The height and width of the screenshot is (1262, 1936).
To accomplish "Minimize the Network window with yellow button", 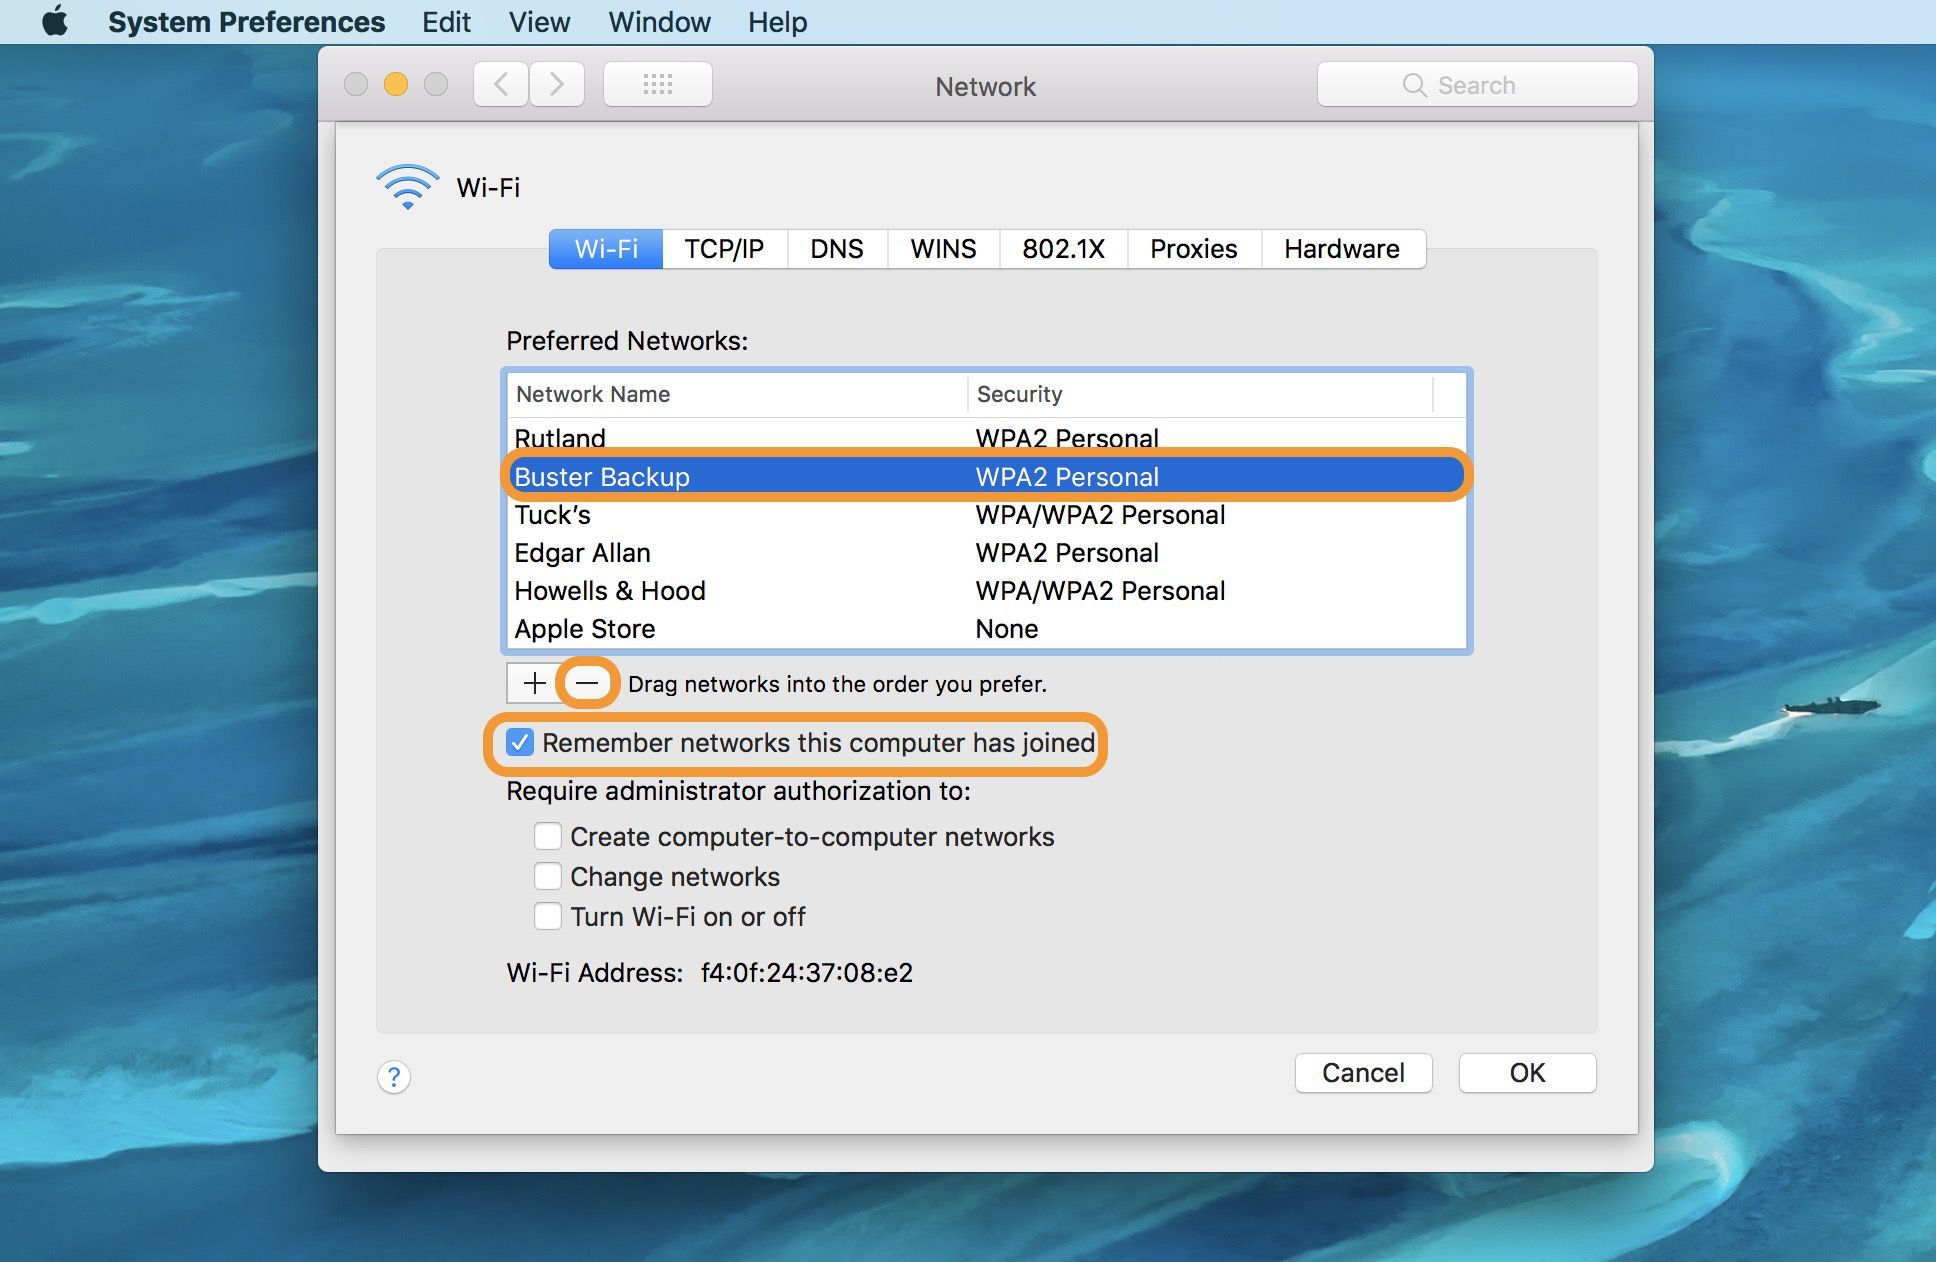I will click(396, 84).
